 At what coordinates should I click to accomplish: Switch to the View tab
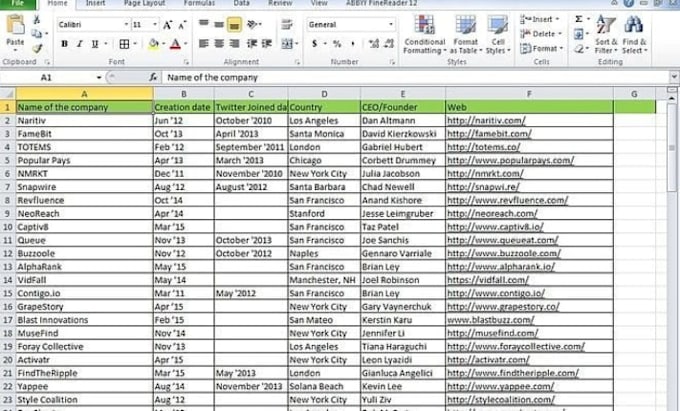click(319, 3)
